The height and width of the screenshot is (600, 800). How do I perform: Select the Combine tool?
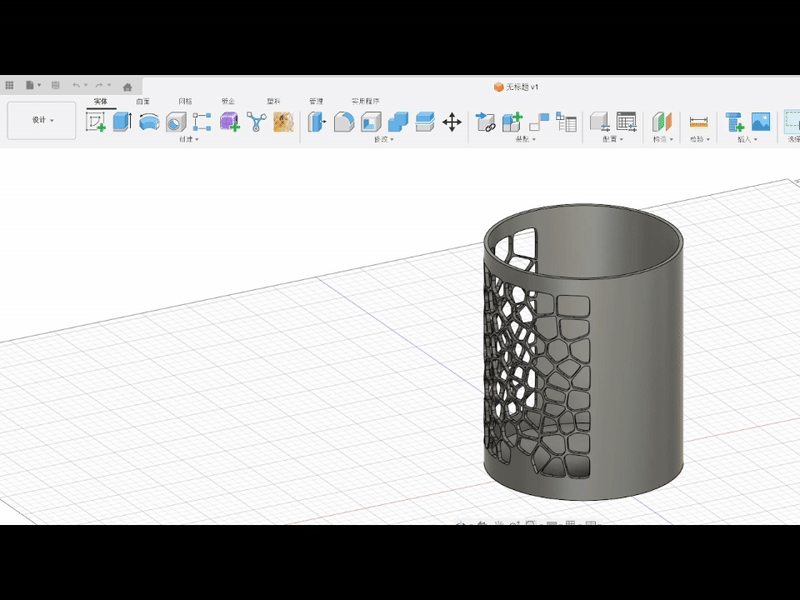(398, 122)
